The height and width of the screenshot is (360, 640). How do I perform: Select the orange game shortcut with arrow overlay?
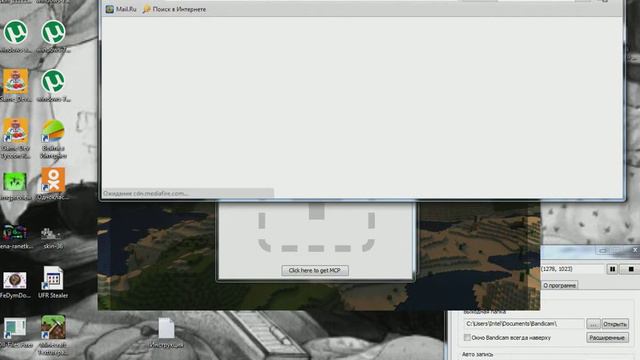pos(15,138)
